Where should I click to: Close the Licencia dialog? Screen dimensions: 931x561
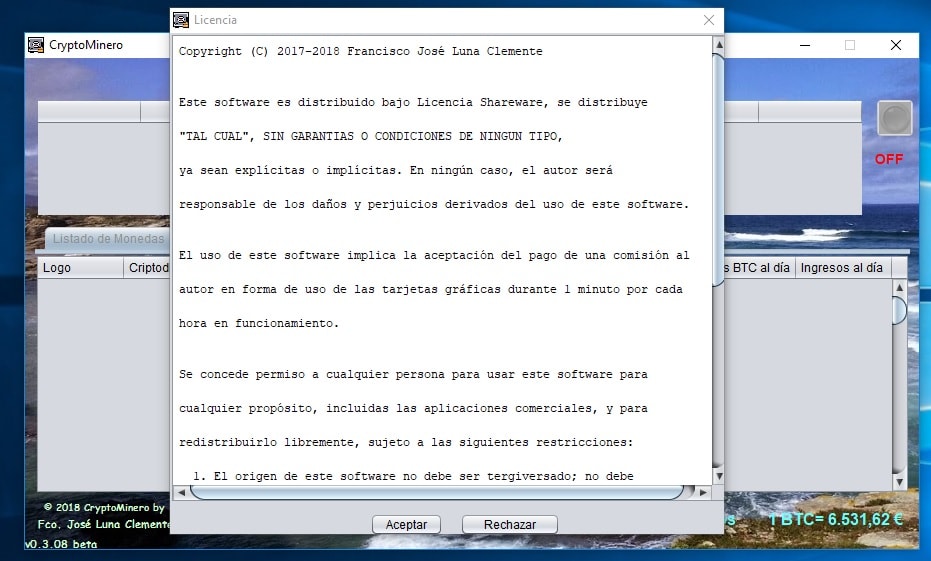708,20
